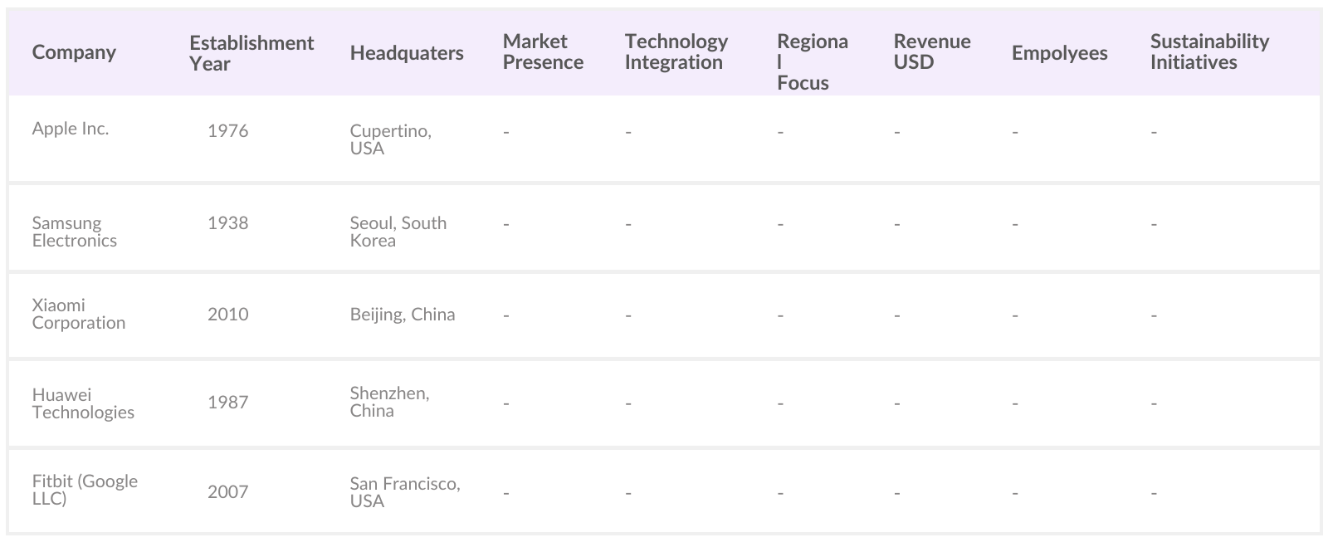Image resolution: width=1328 pixels, height=542 pixels.
Task: Click the 1938 establishment year cell
Action: [228, 223]
